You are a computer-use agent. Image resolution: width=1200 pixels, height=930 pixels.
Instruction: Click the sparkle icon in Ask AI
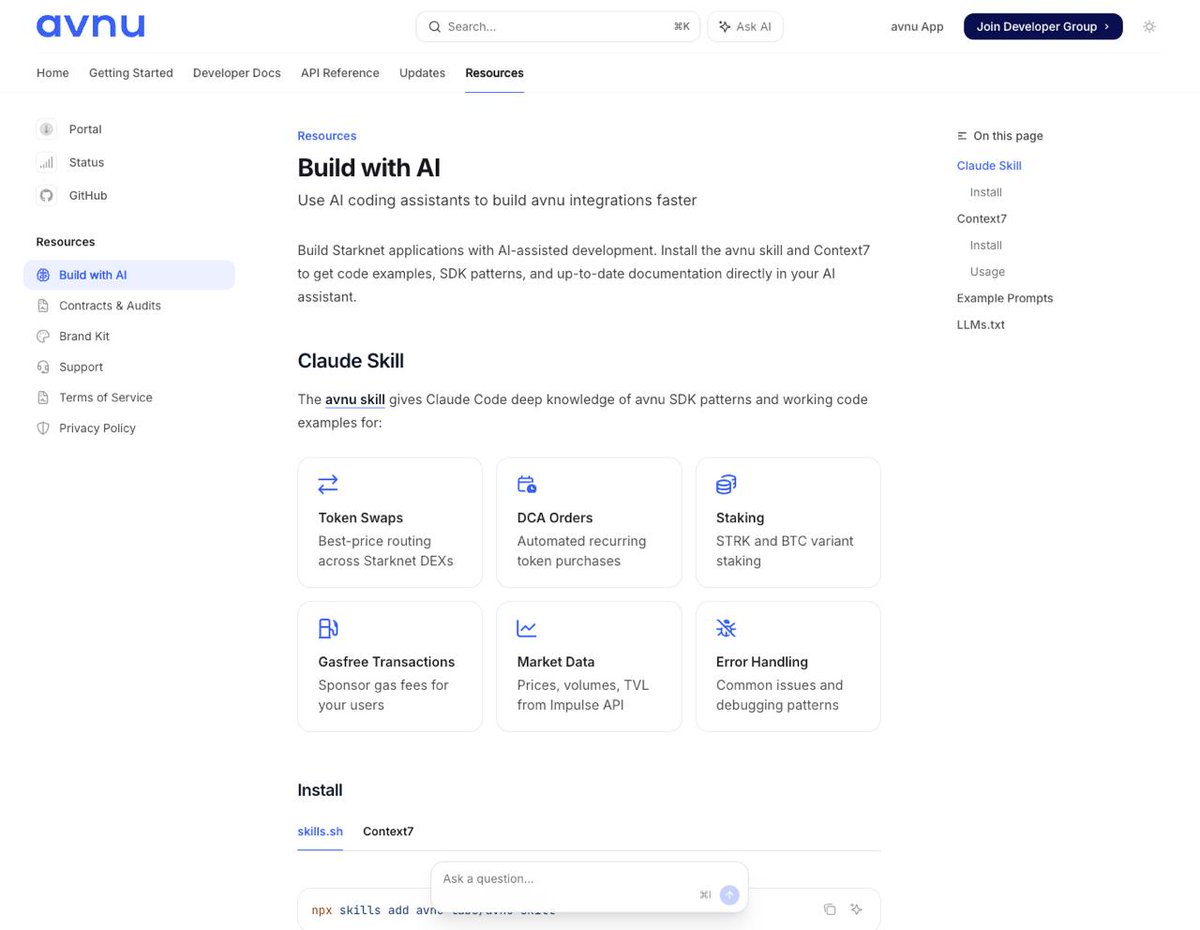pos(725,27)
